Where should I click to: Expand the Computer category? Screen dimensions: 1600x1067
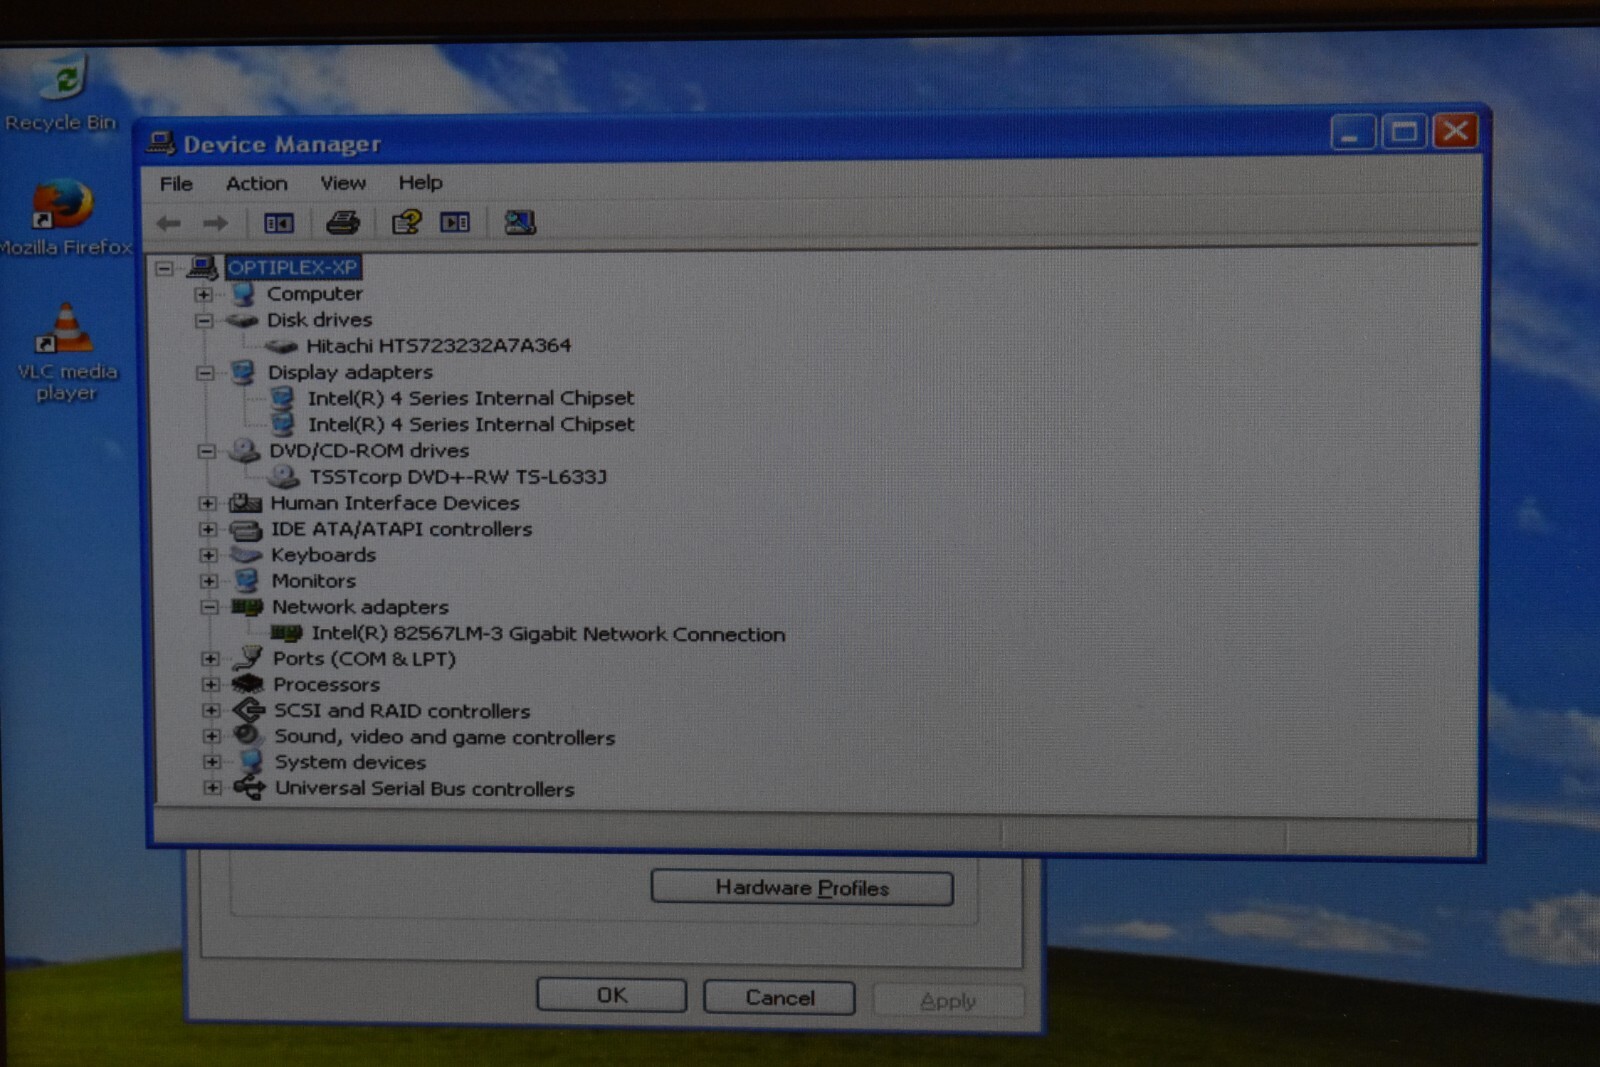[x=204, y=294]
